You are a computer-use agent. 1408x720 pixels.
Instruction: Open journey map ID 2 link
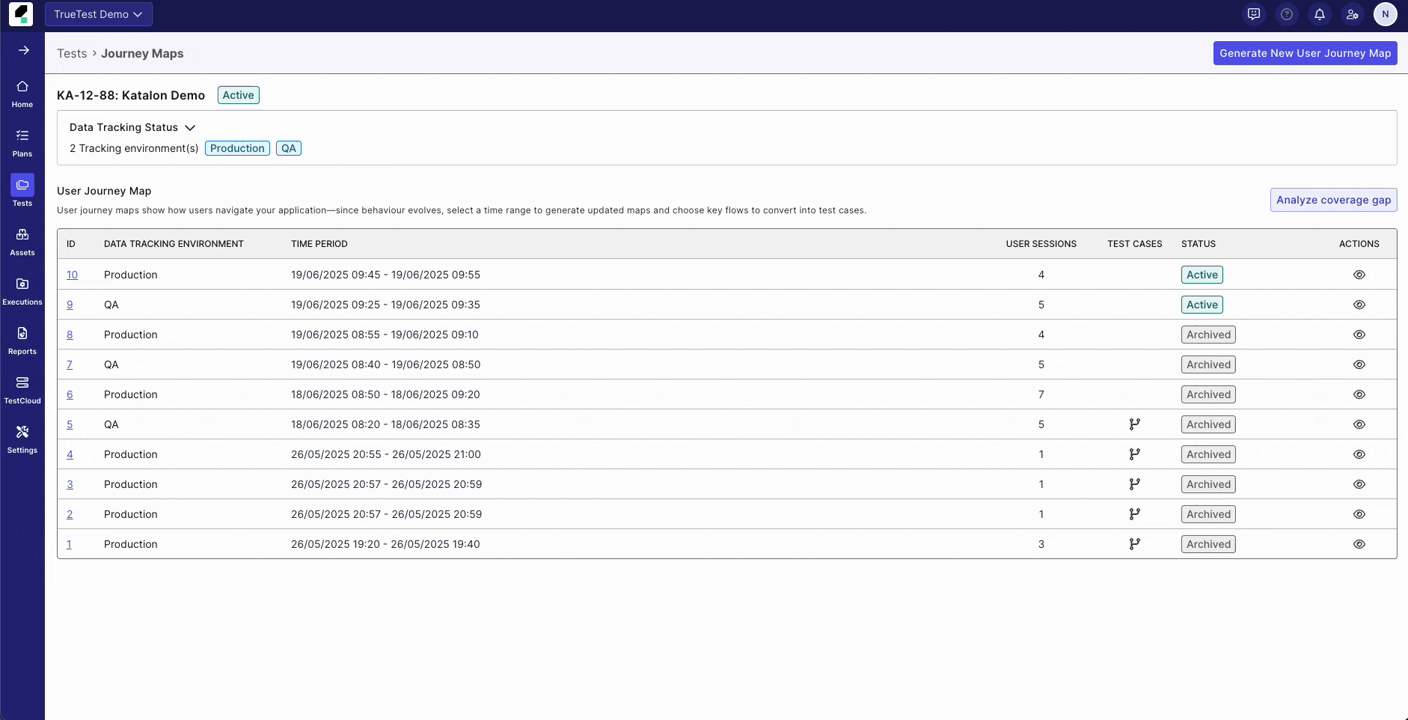coord(70,514)
